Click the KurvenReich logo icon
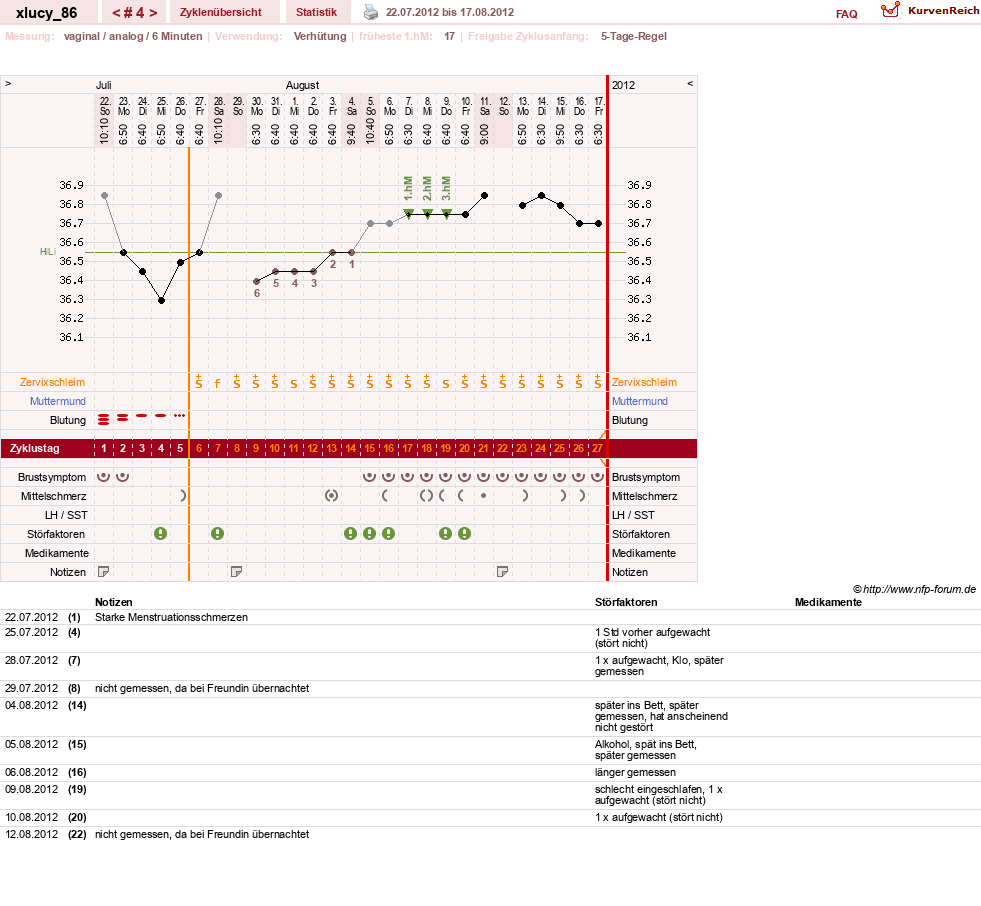 pyautogui.click(x=890, y=10)
